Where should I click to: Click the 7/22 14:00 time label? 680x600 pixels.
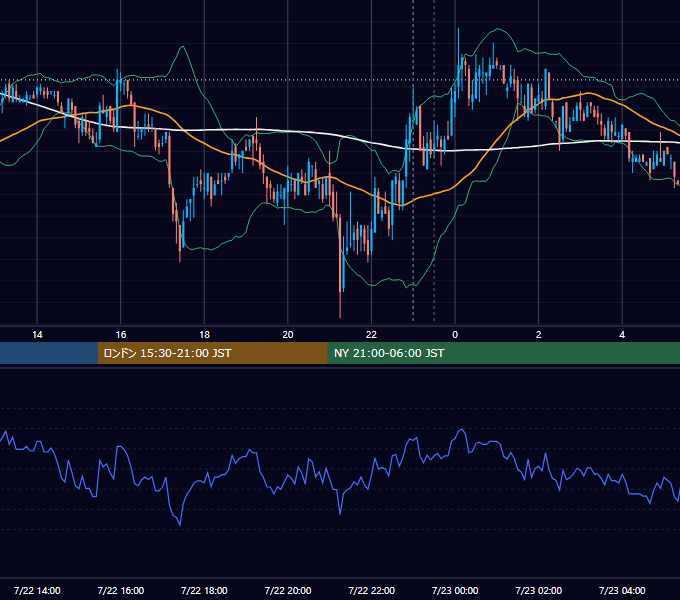[x=37, y=590]
